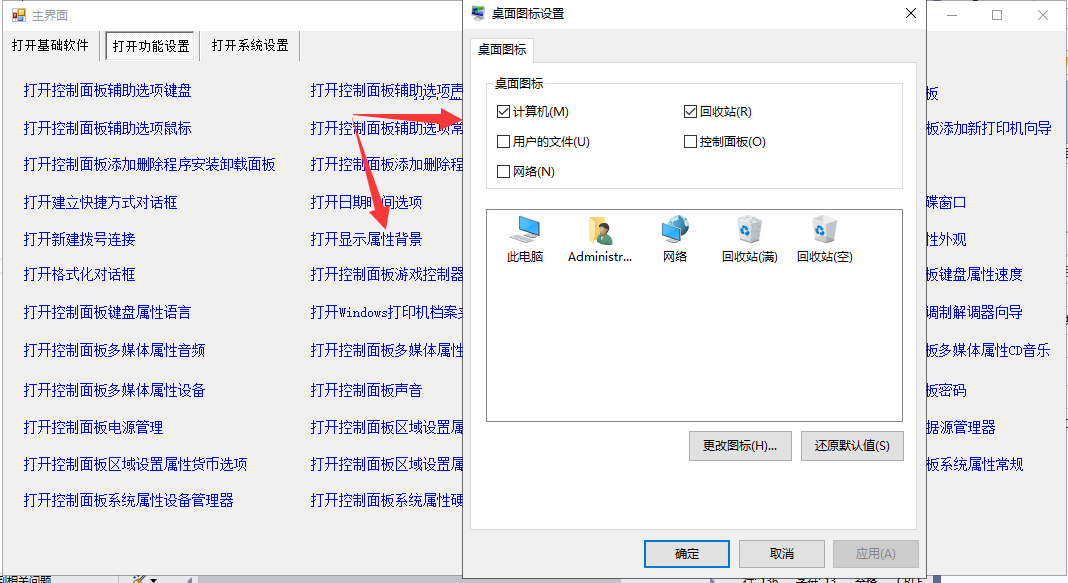Select the 回收站(满) full recycle bin icon
The height and width of the screenshot is (583, 1068).
749,230
